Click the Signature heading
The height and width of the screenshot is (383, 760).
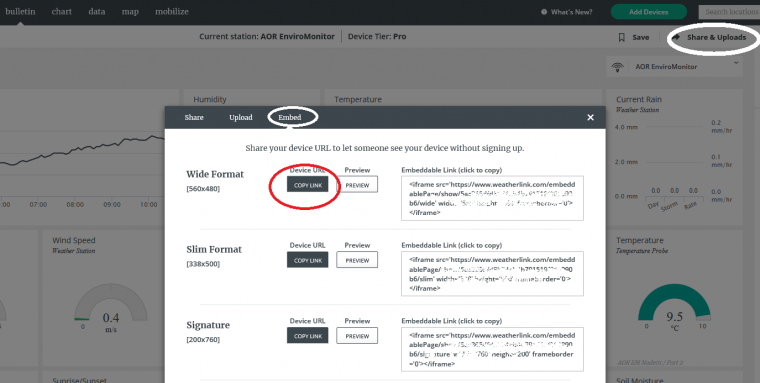208,325
